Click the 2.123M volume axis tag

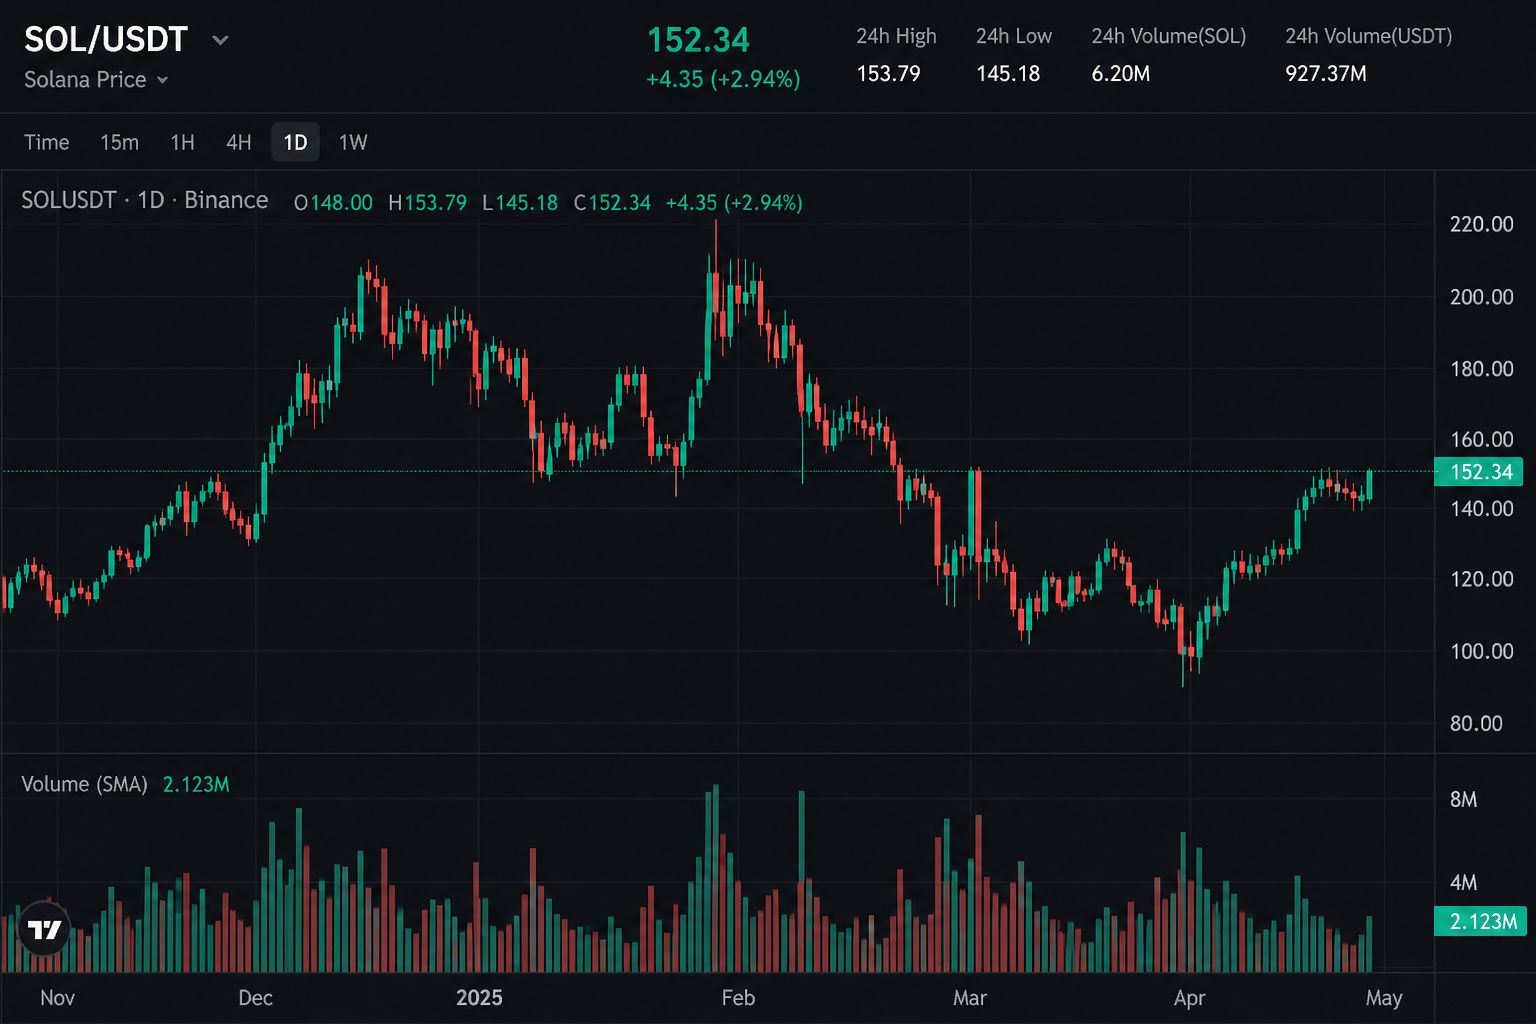coord(1480,921)
